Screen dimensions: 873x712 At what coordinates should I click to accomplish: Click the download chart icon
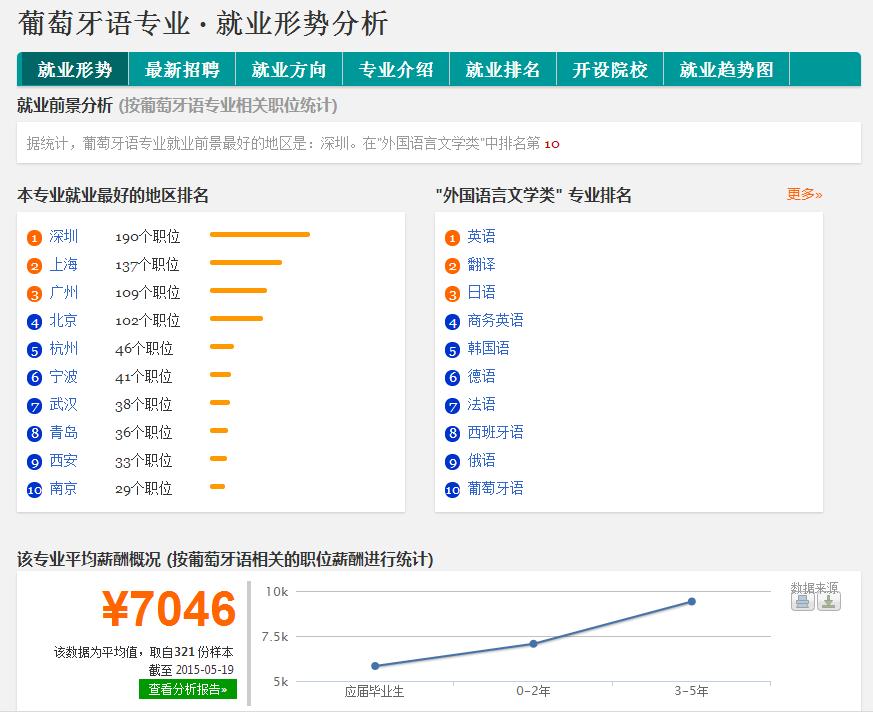pos(829,601)
